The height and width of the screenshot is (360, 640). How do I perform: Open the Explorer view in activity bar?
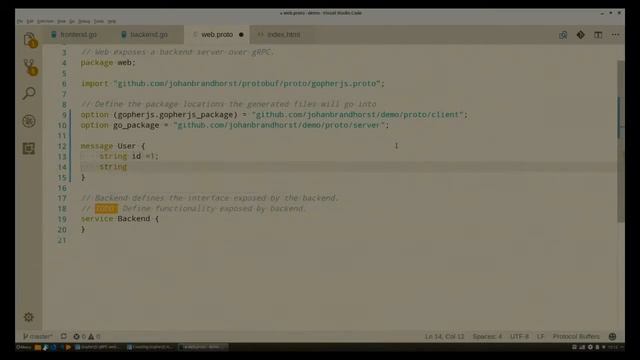pyautogui.click(x=29, y=40)
